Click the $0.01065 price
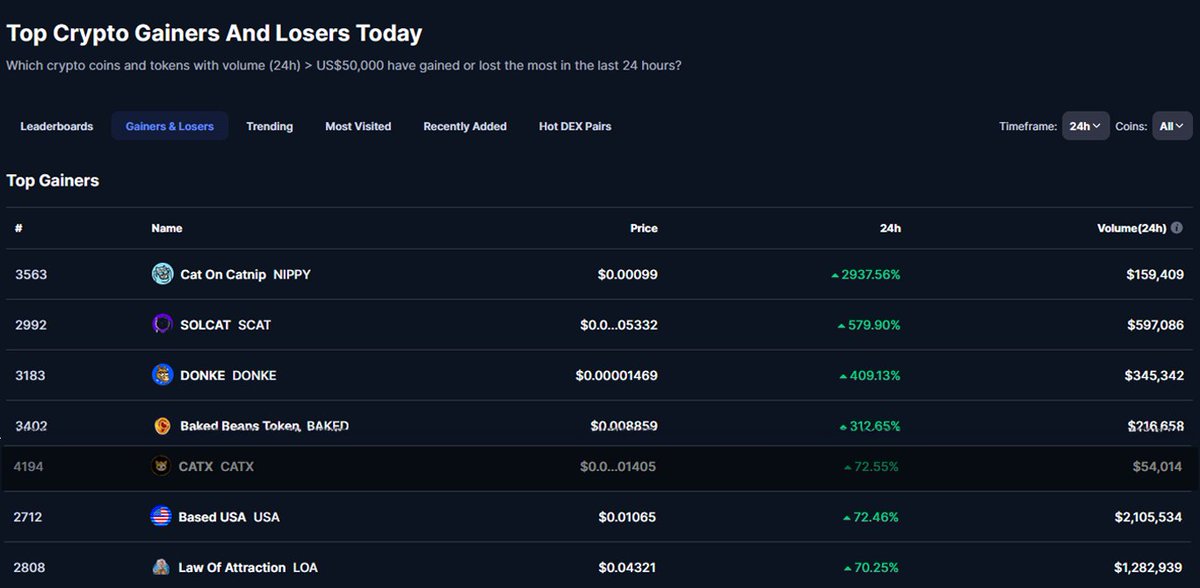The height and width of the screenshot is (588, 1200). coord(628,517)
